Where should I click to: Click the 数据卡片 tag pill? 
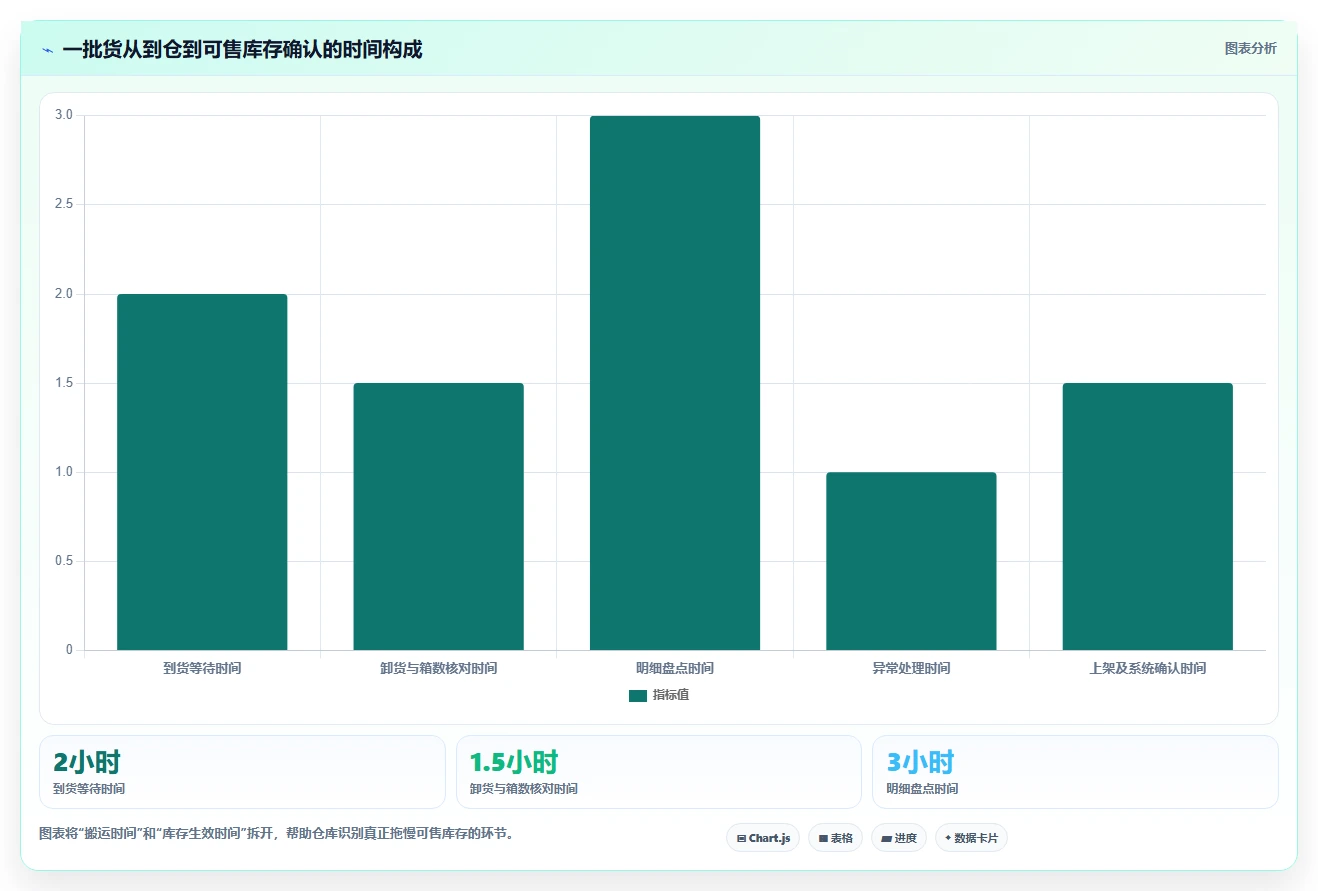coord(971,838)
